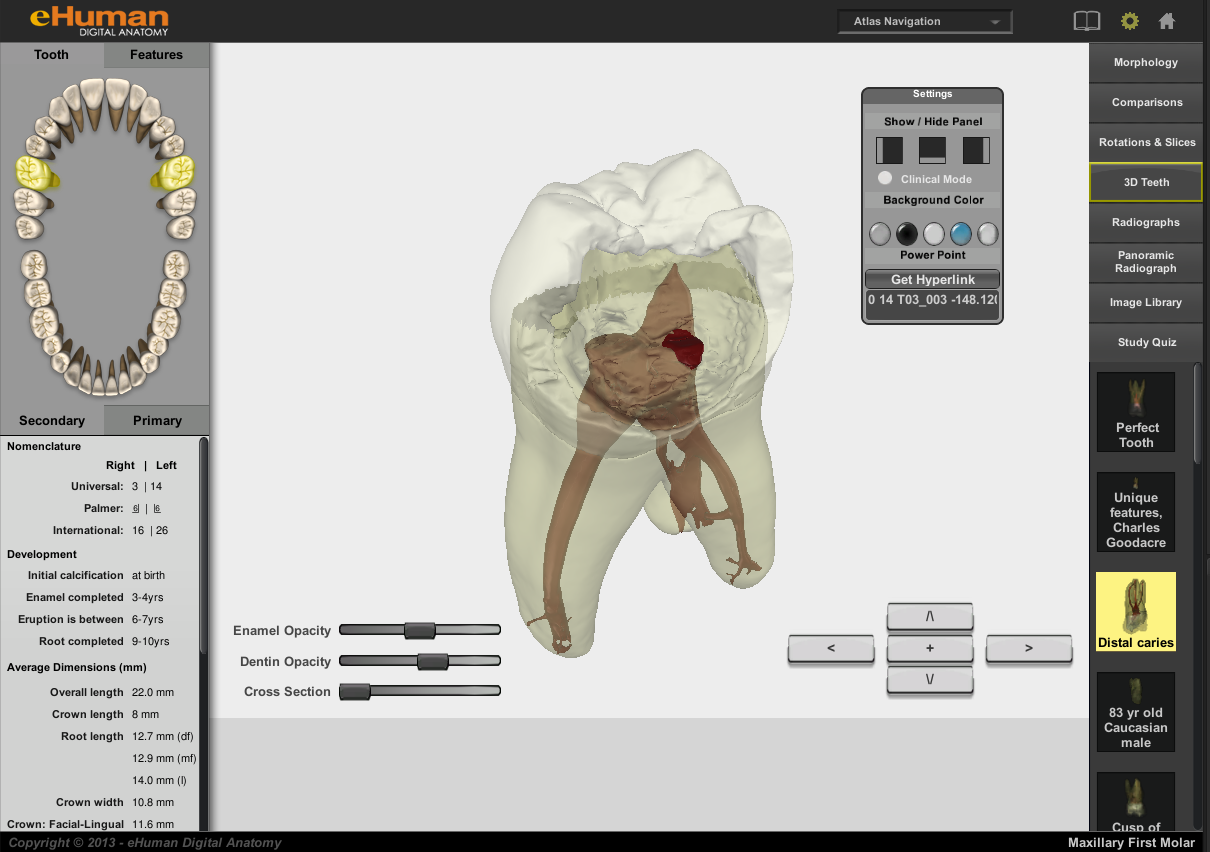Rotate tooth left with < arrow
Image resolution: width=1210 pixels, height=852 pixels.
tap(830, 649)
